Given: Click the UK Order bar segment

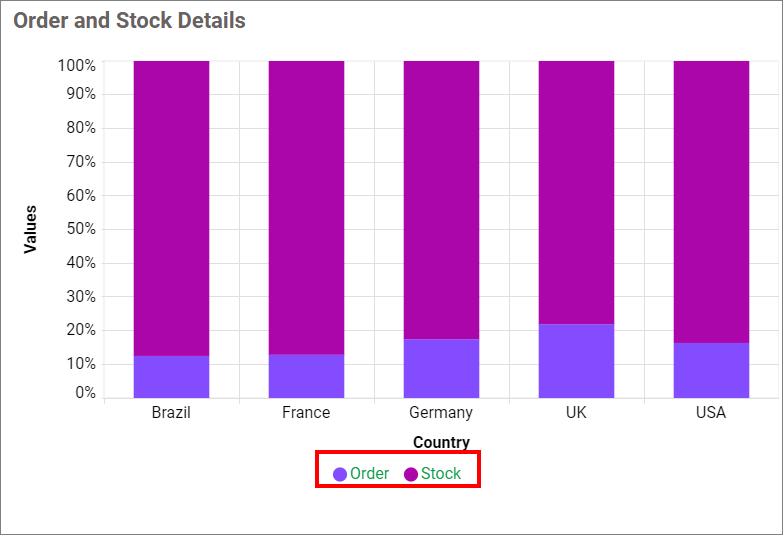Looking at the screenshot, I should [x=576, y=361].
